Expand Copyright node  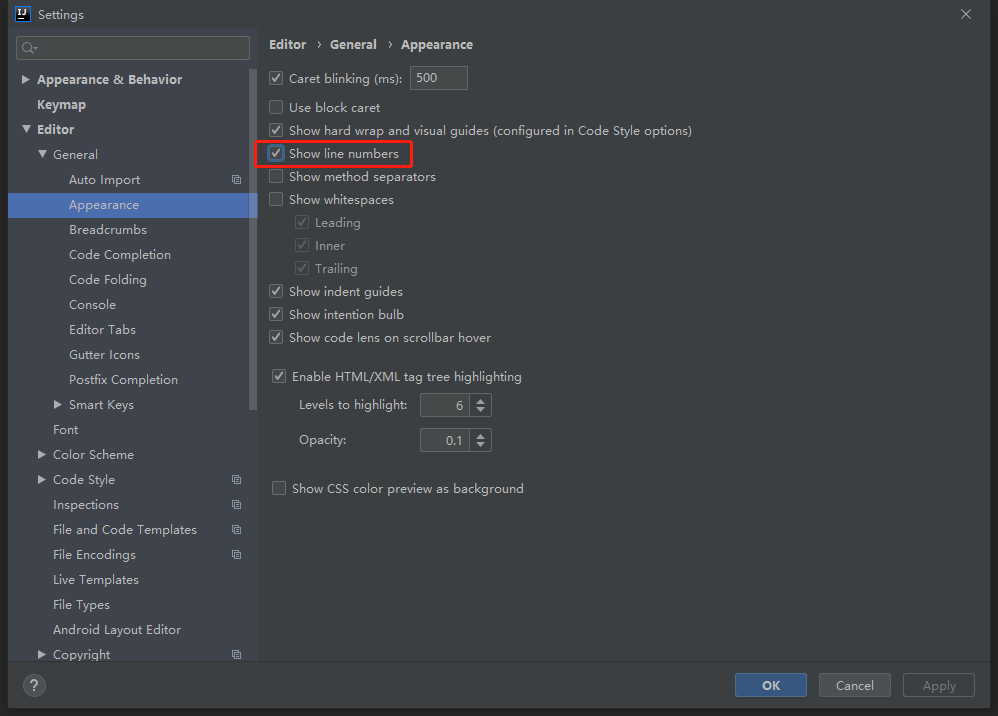pos(42,654)
